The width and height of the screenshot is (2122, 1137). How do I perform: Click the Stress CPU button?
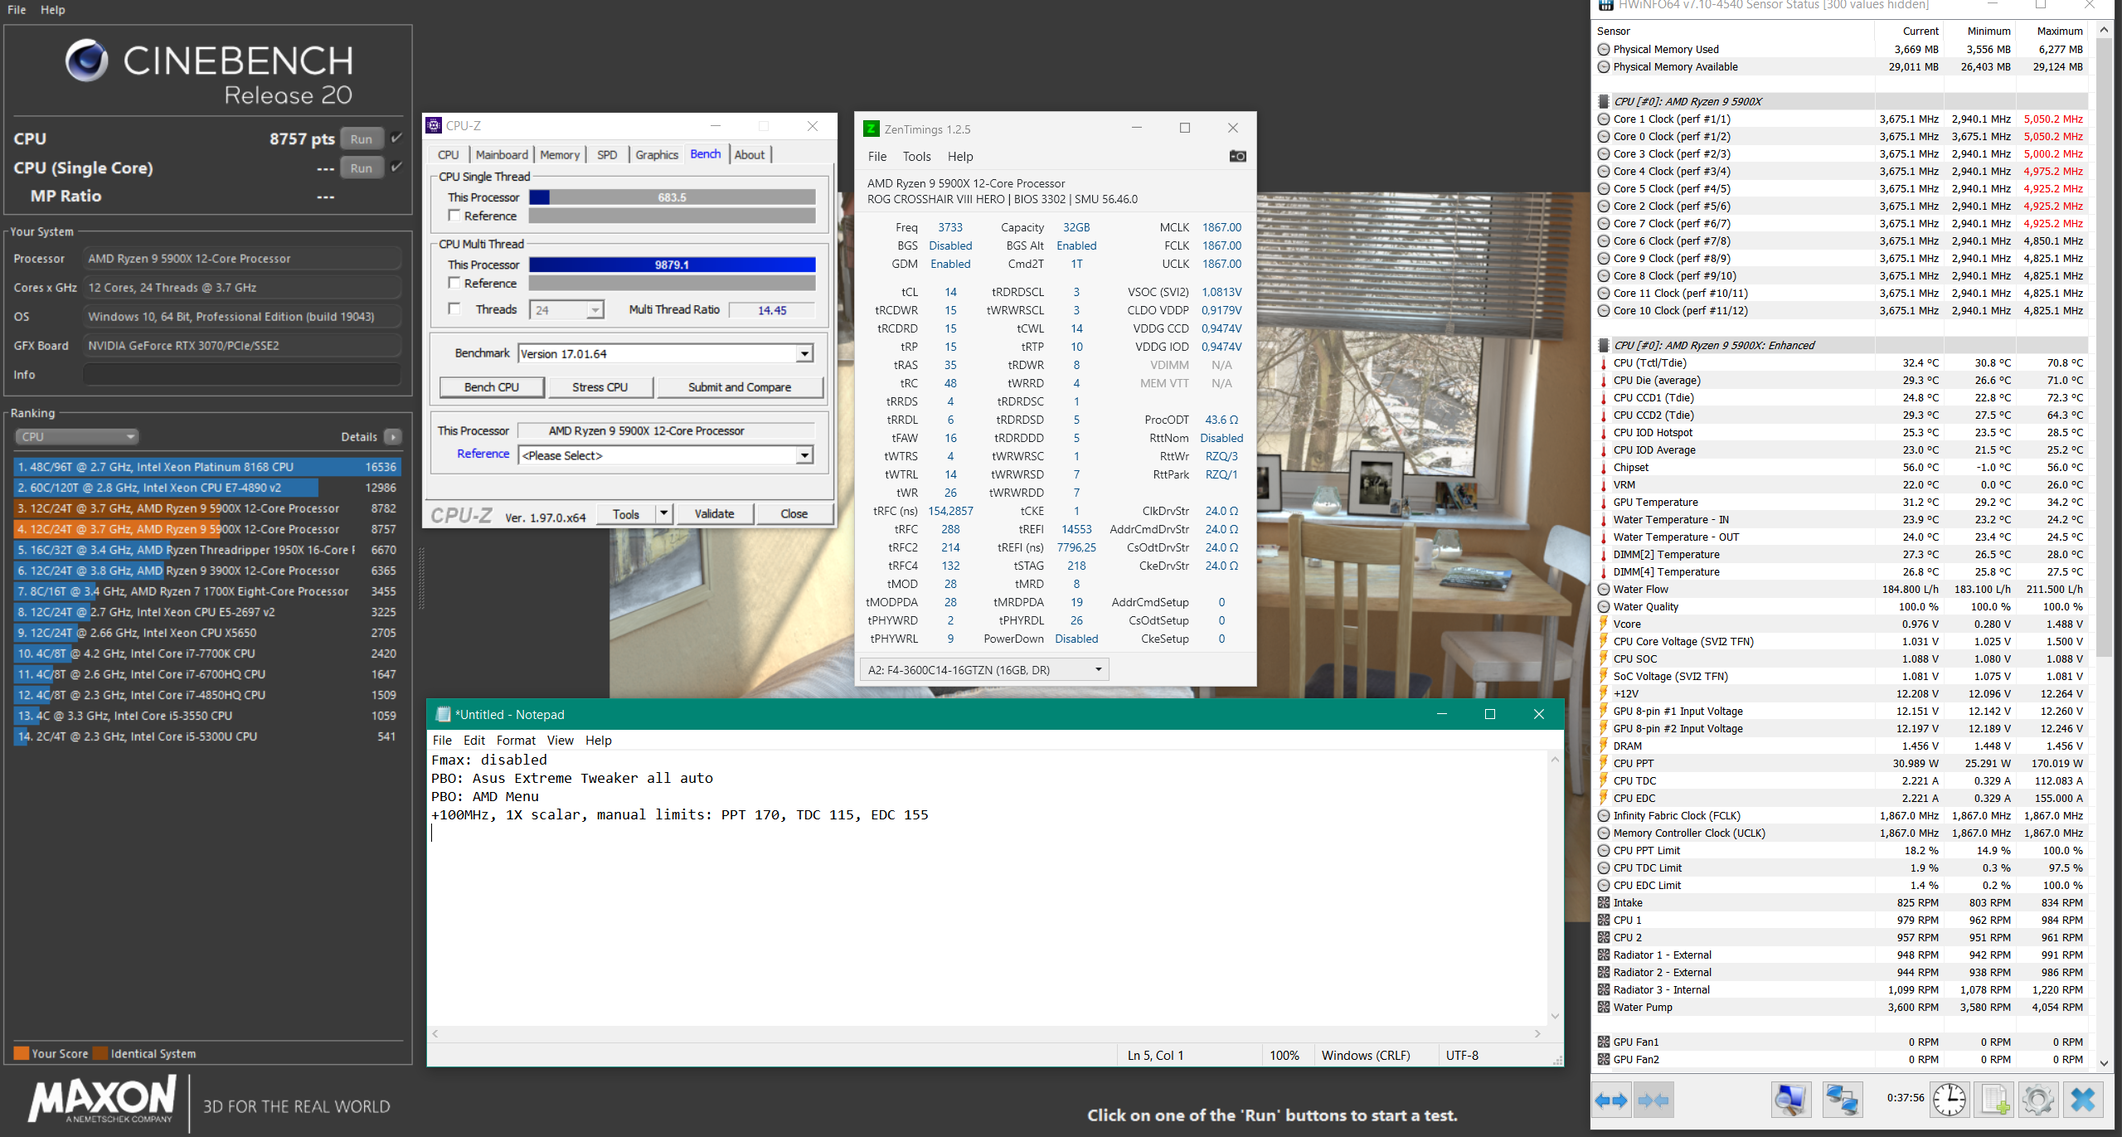click(x=600, y=387)
